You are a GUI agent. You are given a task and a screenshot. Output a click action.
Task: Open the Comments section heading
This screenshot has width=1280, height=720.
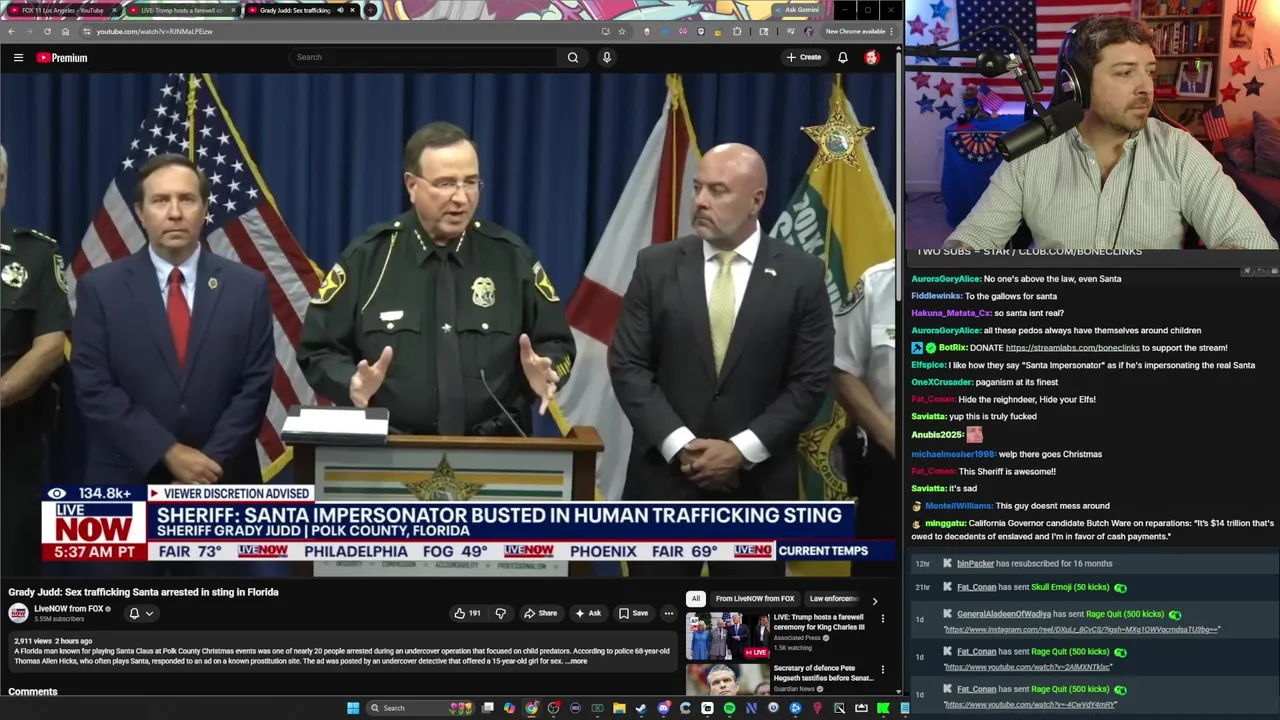pos(33,691)
